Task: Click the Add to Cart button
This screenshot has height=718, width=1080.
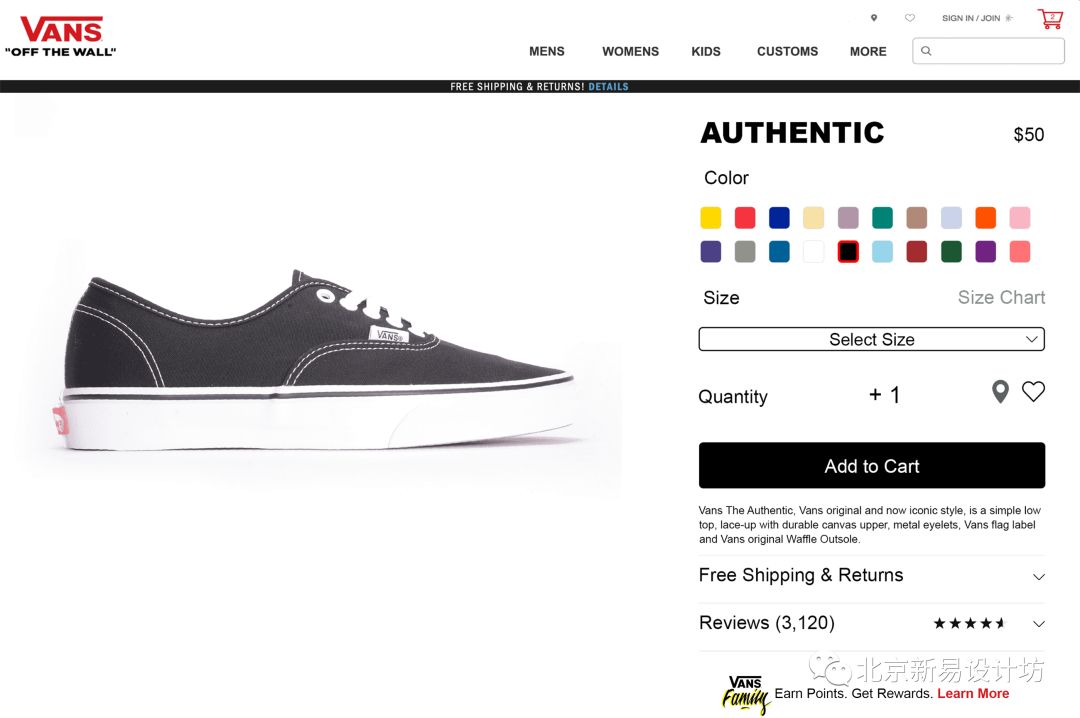Action: tap(871, 465)
